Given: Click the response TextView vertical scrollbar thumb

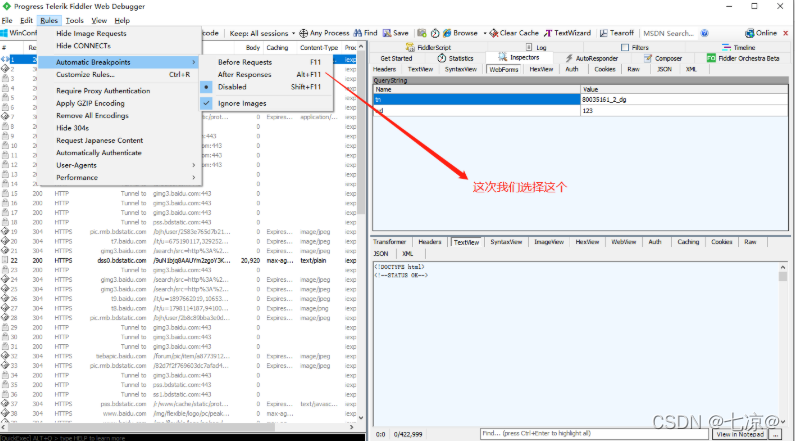Looking at the screenshot, I should [x=783, y=276].
